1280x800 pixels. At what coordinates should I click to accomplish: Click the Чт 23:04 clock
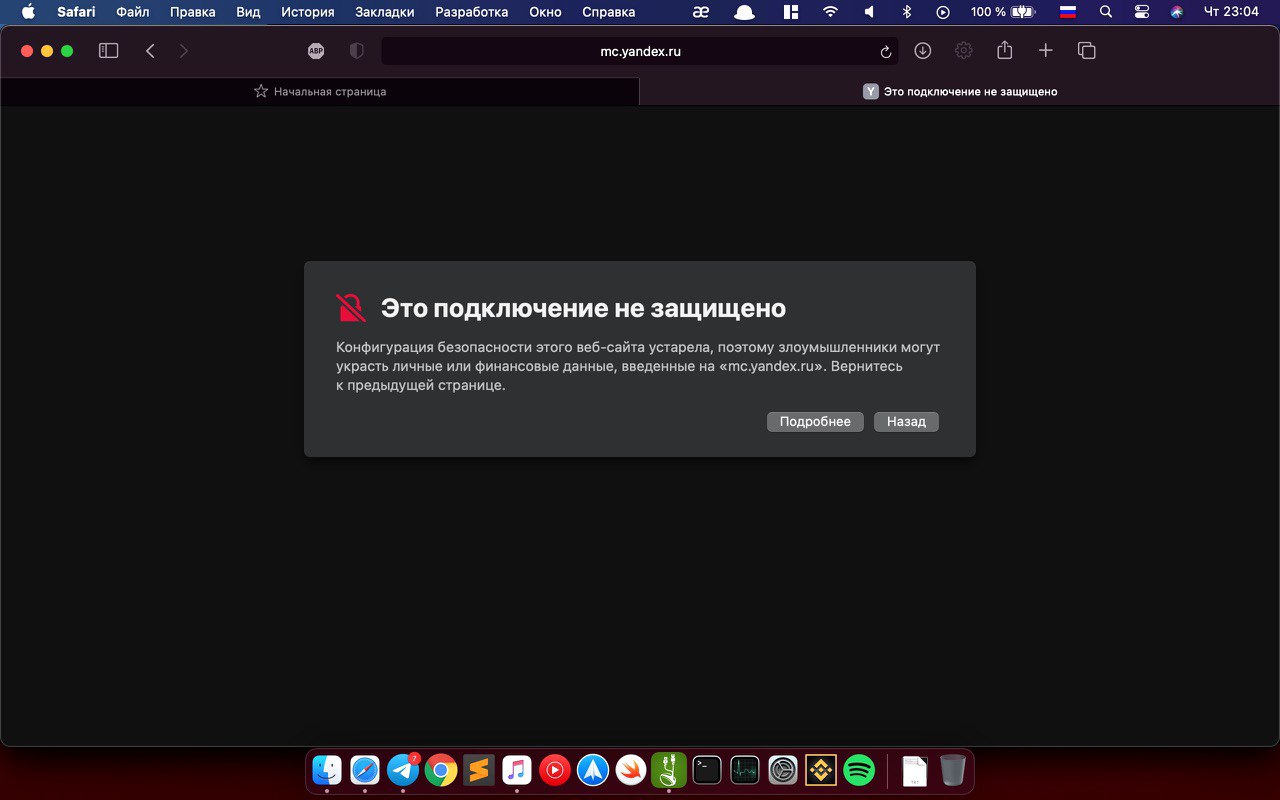[x=1231, y=12]
